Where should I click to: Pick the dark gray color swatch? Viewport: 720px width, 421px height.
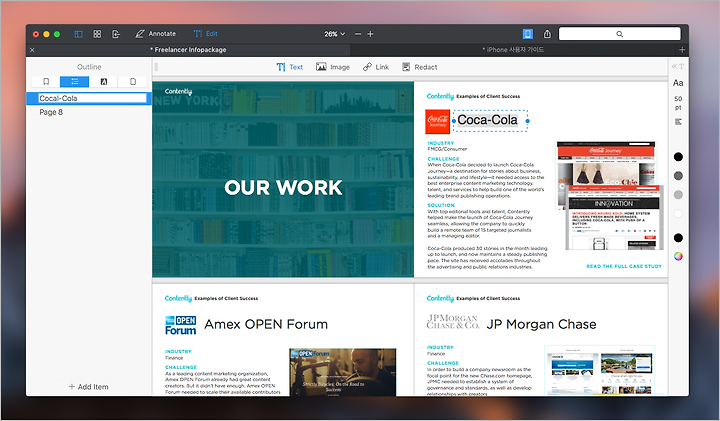click(x=678, y=176)
